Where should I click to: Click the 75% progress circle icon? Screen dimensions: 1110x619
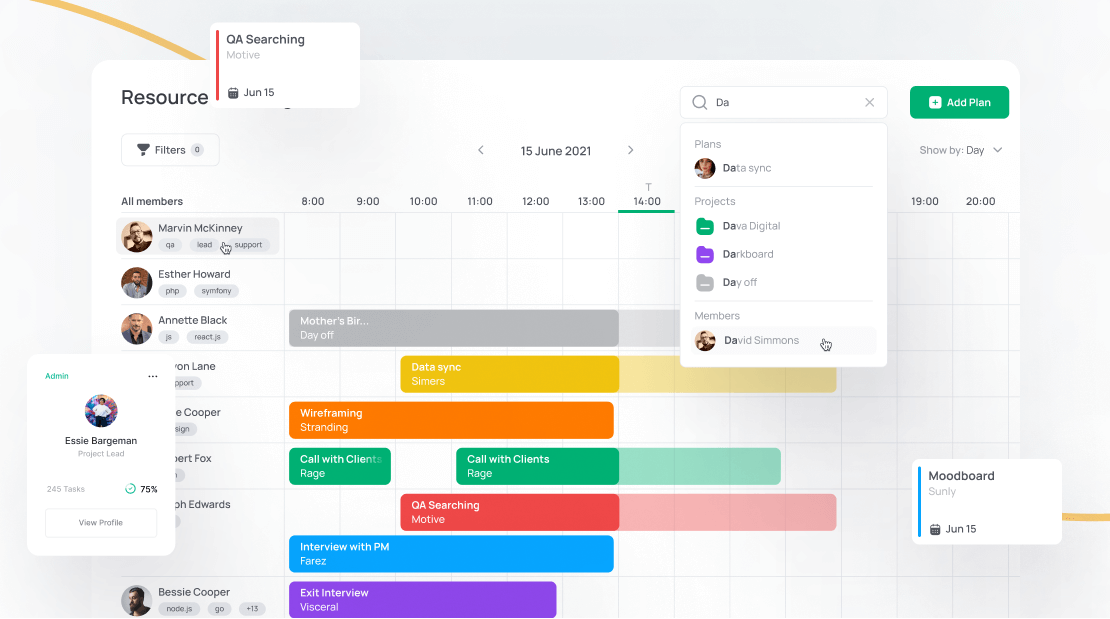(x=130, y=489)
